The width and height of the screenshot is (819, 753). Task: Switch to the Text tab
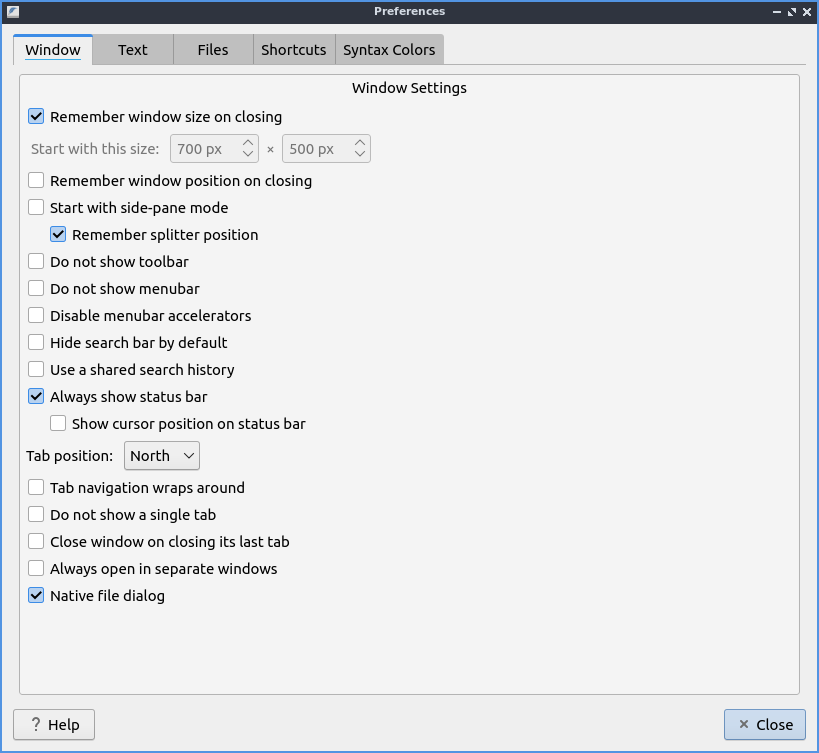click(132, 50)
